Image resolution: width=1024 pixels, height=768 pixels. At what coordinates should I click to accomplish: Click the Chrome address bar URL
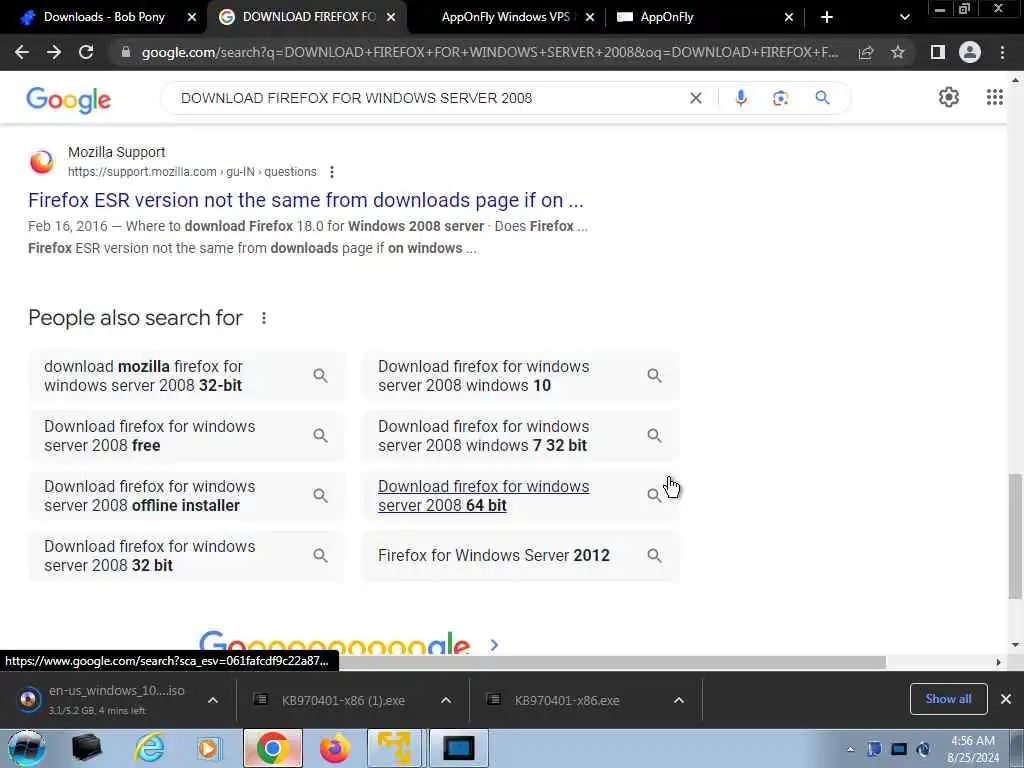490,52
